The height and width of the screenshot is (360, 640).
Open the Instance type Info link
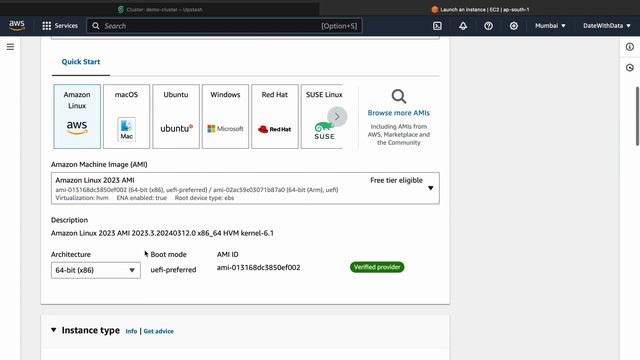coord(131,331)
